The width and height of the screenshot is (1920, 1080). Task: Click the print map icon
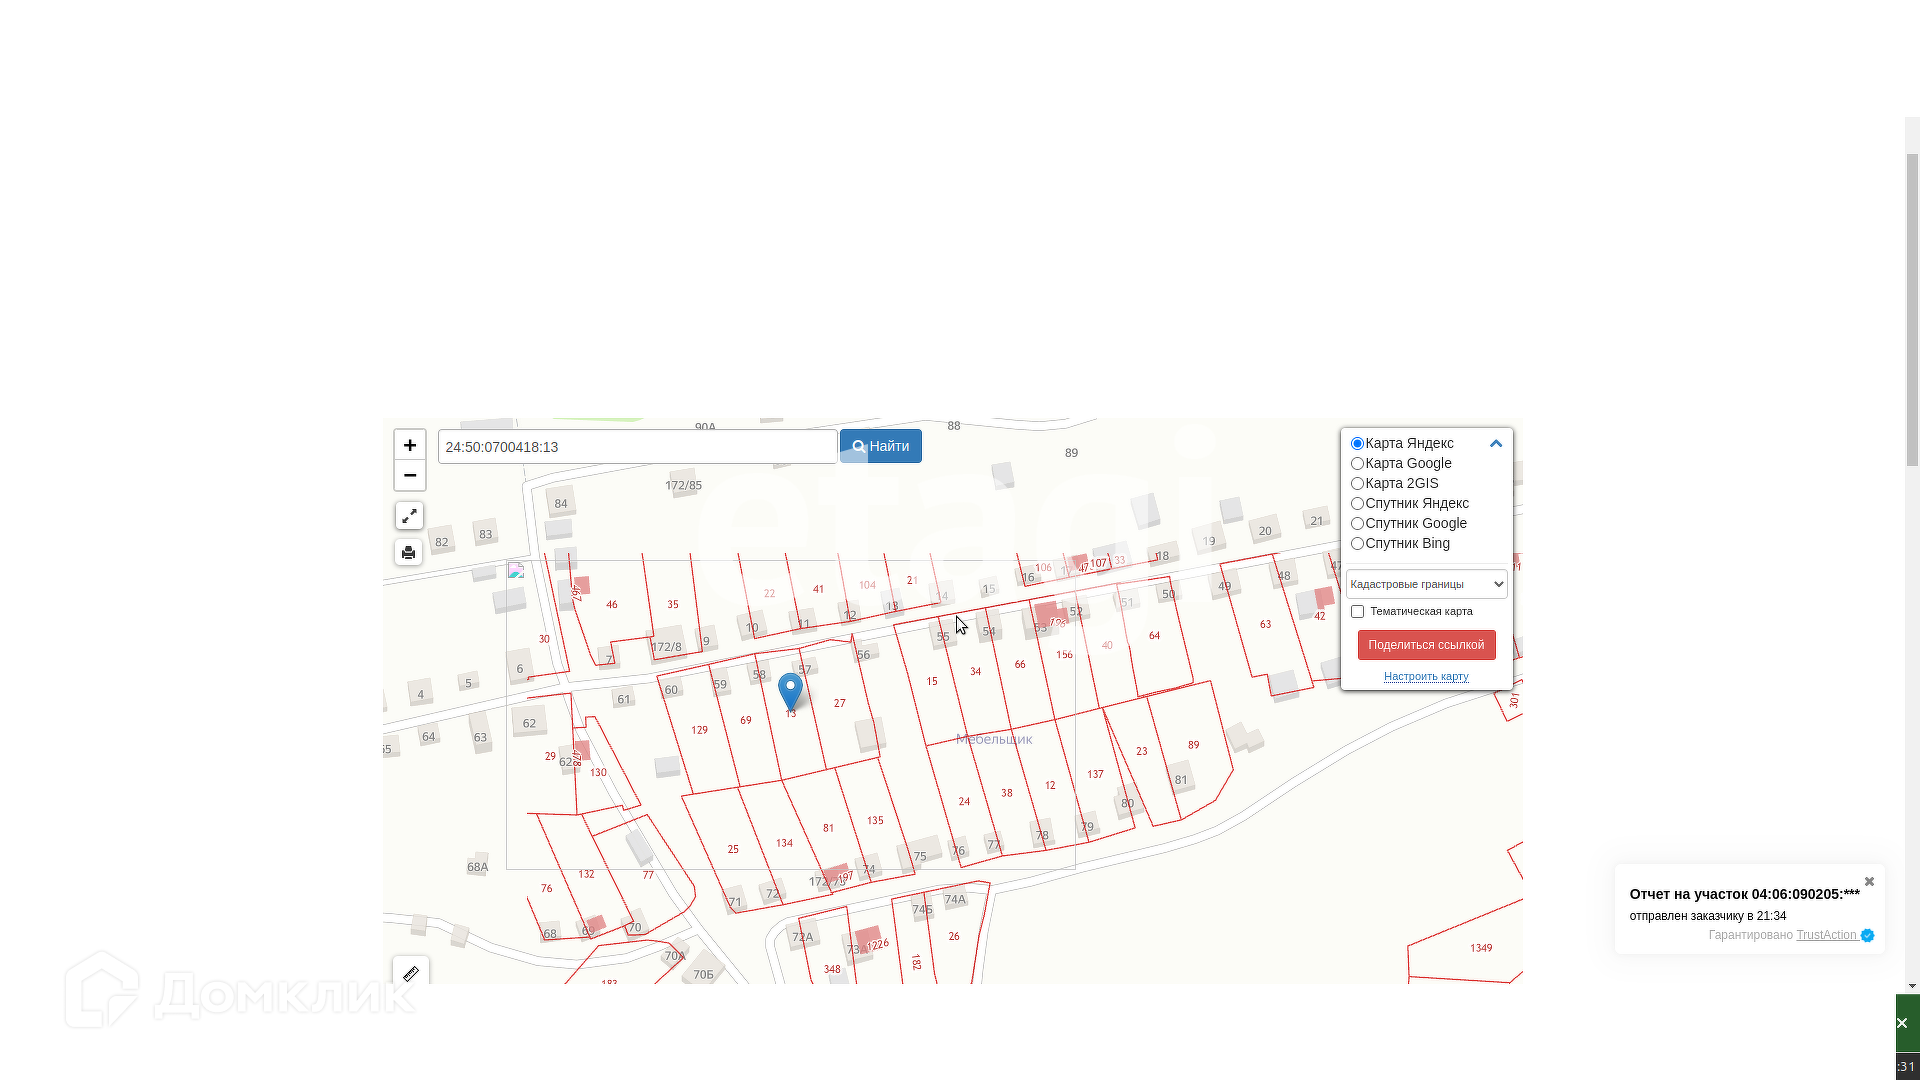pos(409,553)
